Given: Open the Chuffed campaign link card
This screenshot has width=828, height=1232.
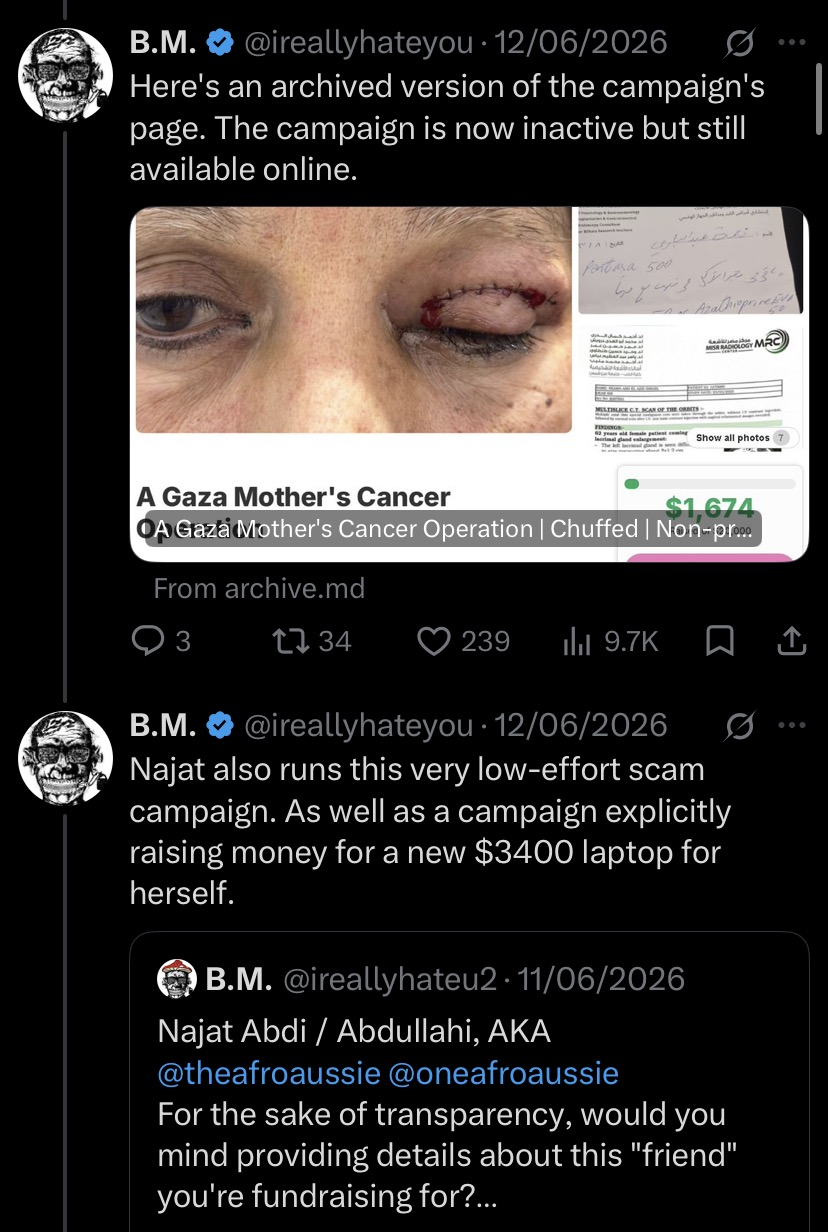Looking at the screenshot, I should [x=469, y=384].
